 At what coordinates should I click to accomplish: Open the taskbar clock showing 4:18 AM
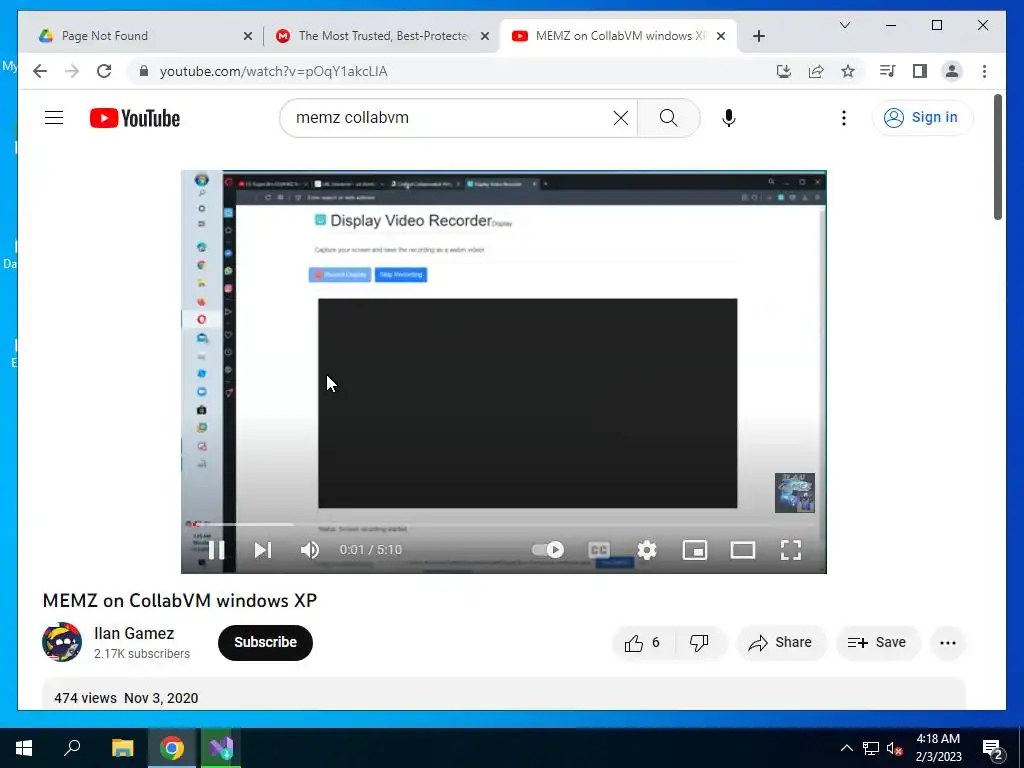tap(938, 748)
